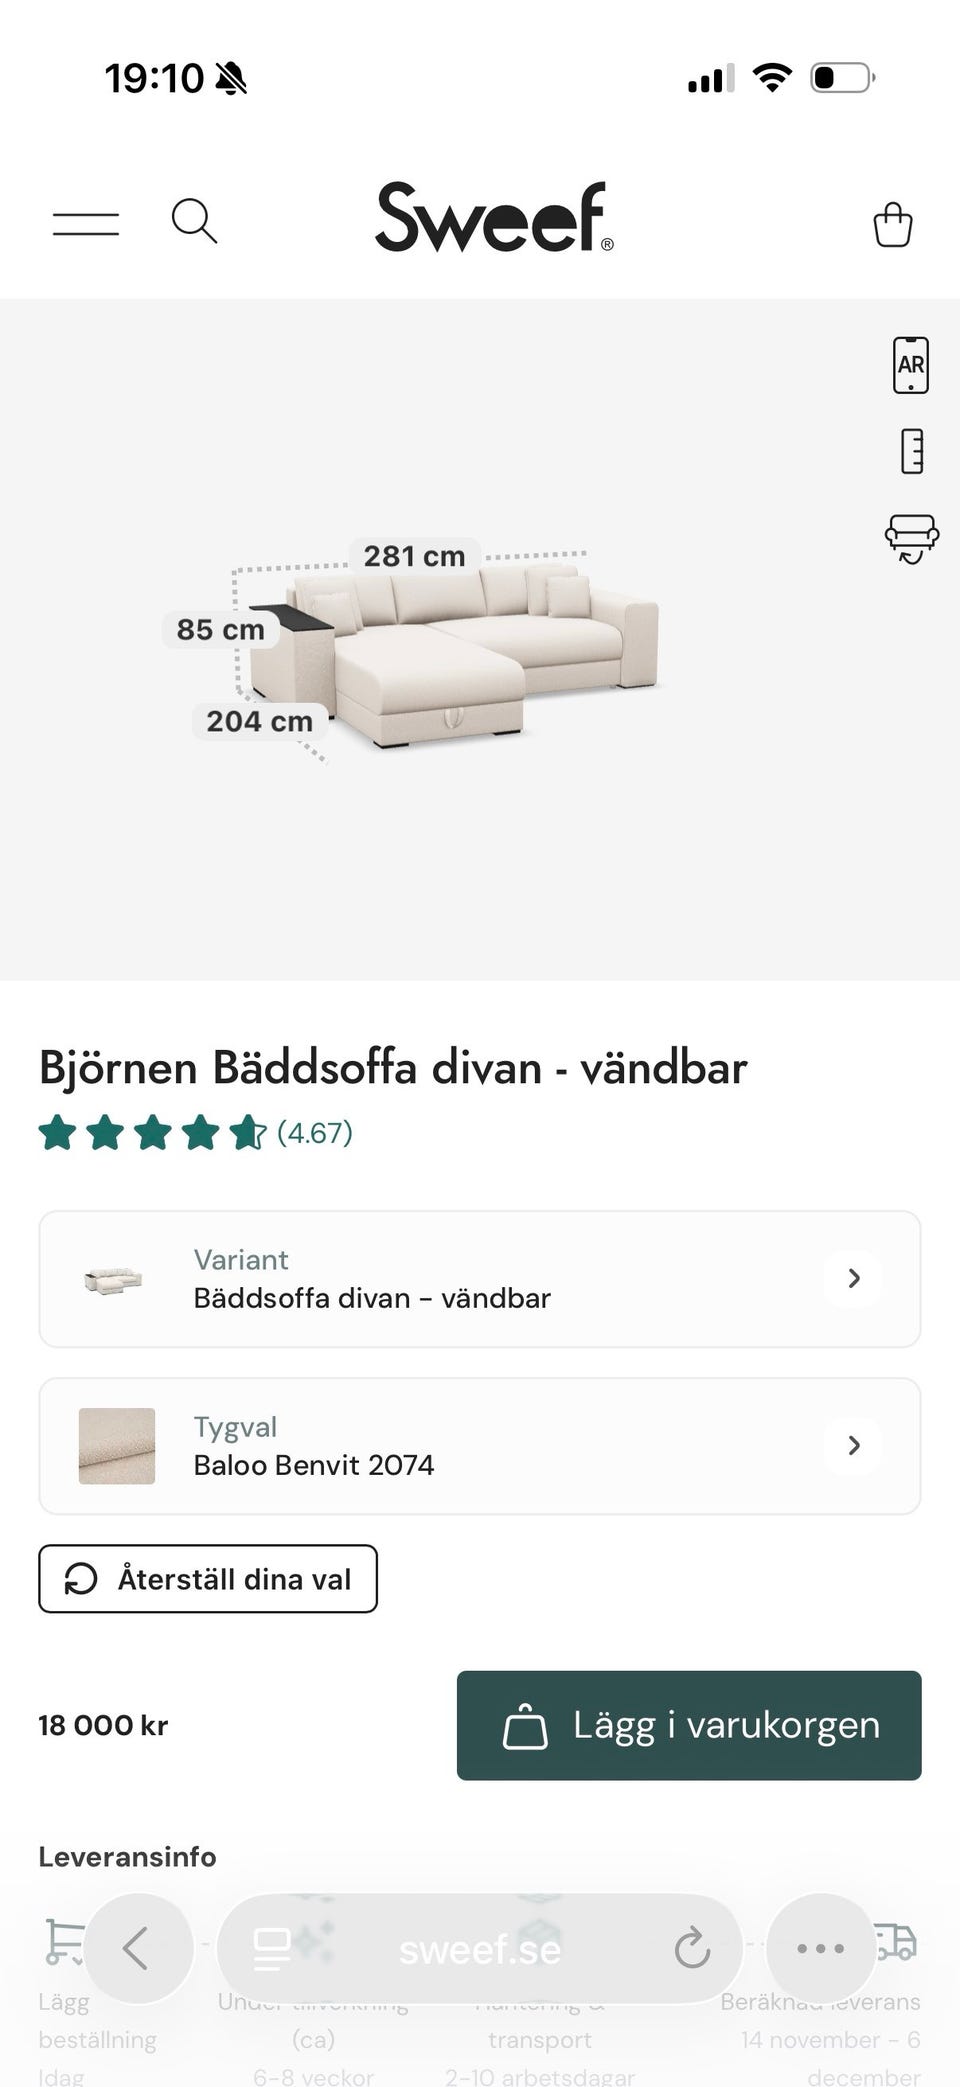Select Baloo Benvit 2074 fabric swatch

click(117, 1446)
